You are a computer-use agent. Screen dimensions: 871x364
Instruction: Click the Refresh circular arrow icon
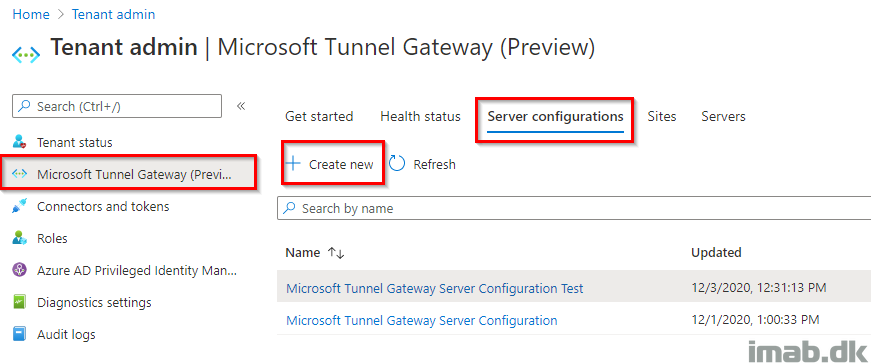coord(397,164)
